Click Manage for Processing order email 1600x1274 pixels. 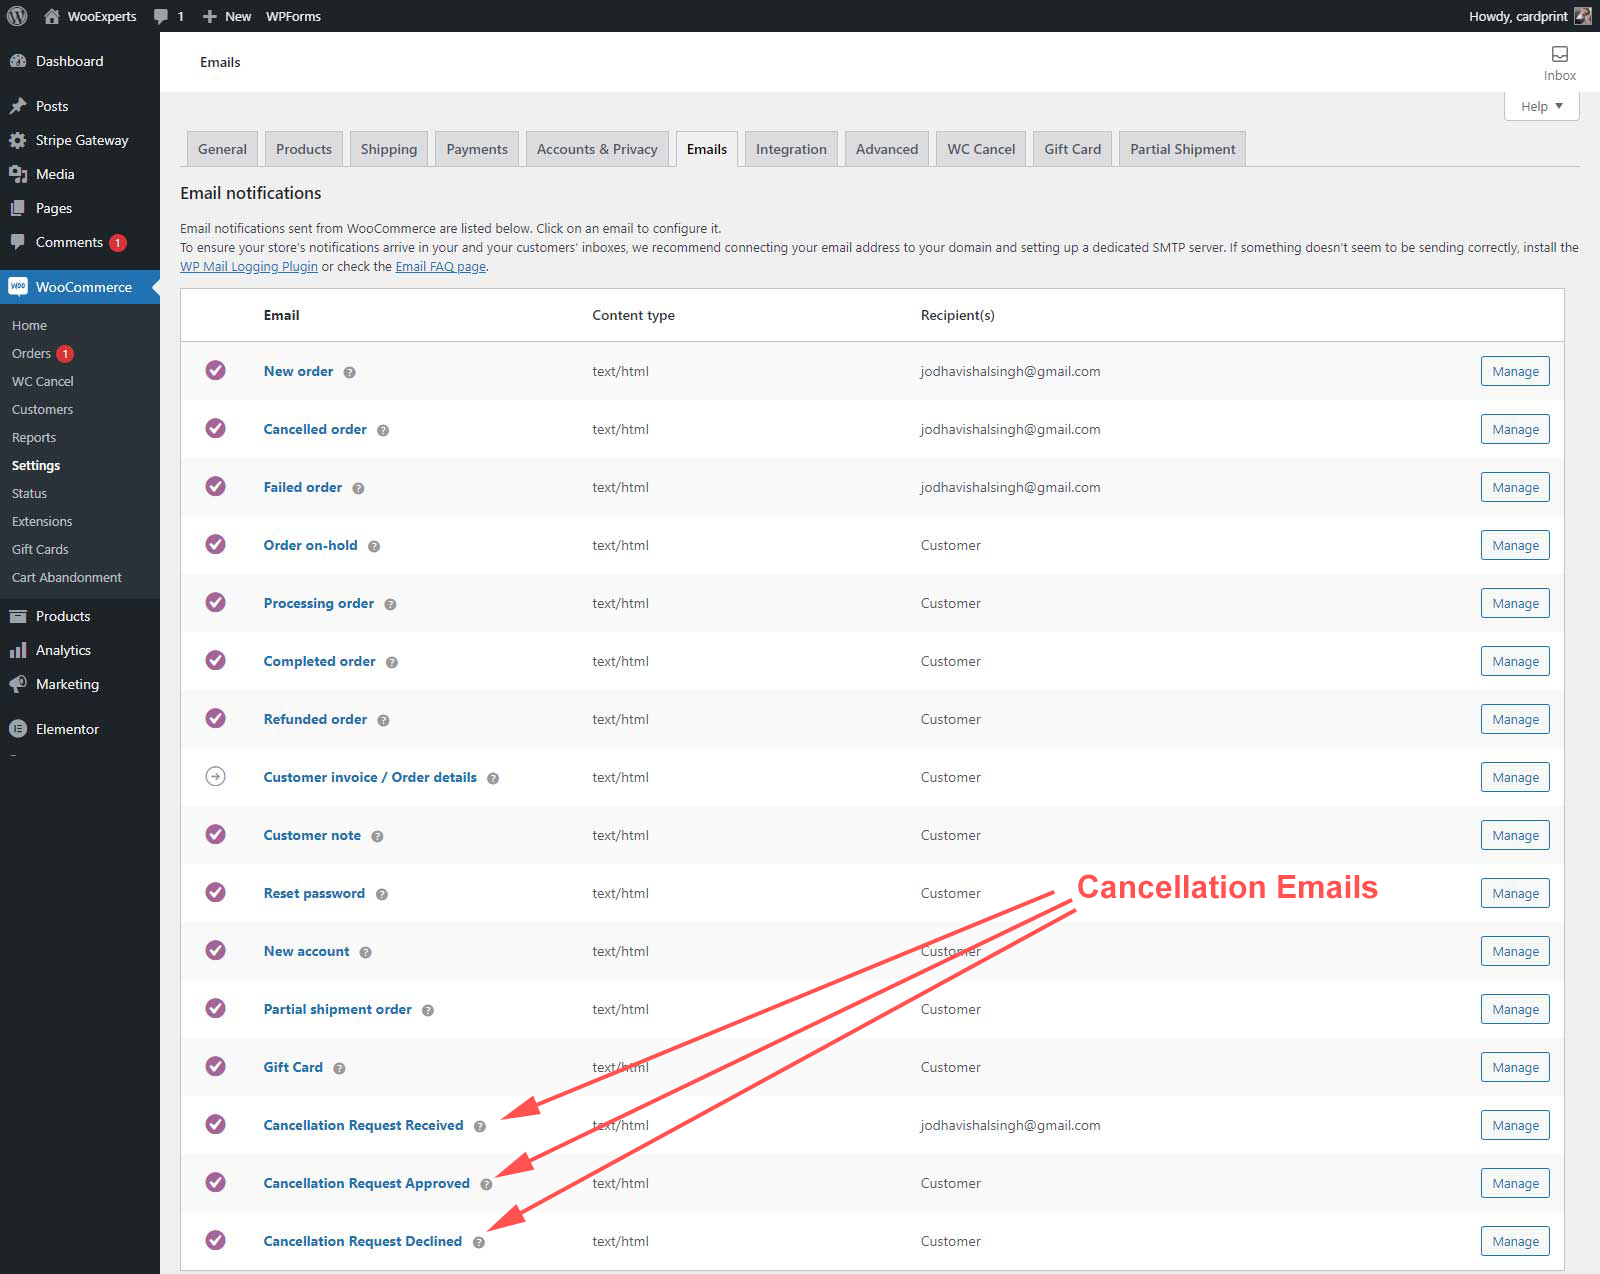click(x=1515, y=603)
